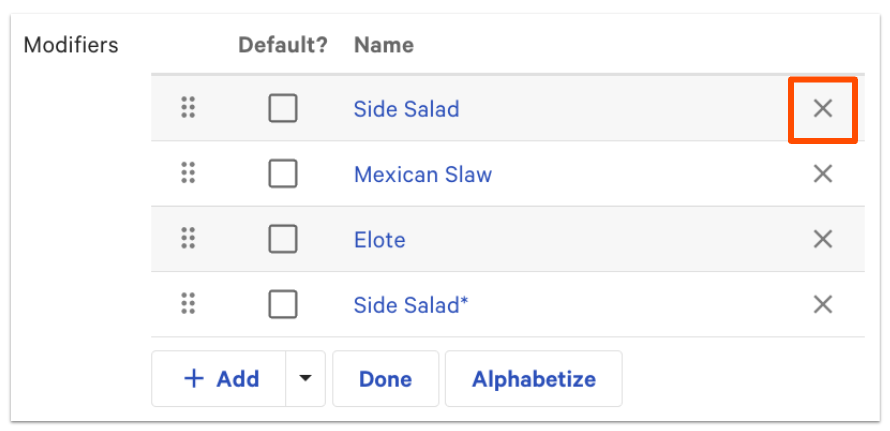This screenshot has height=431, width=890.
Task: Set Side Salad as default modifier
Action: click(283, 109)
